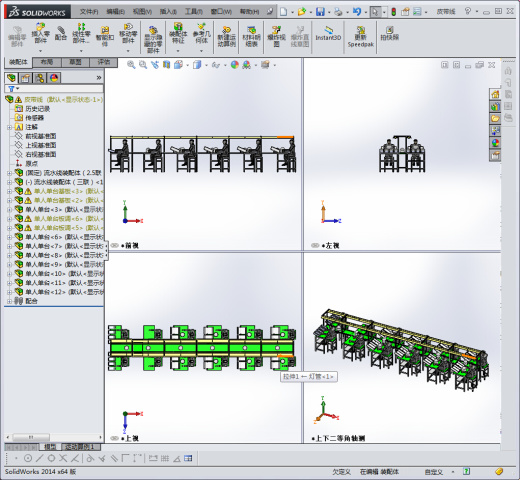Open the dropdown under 插入零部件

(40, 51)
